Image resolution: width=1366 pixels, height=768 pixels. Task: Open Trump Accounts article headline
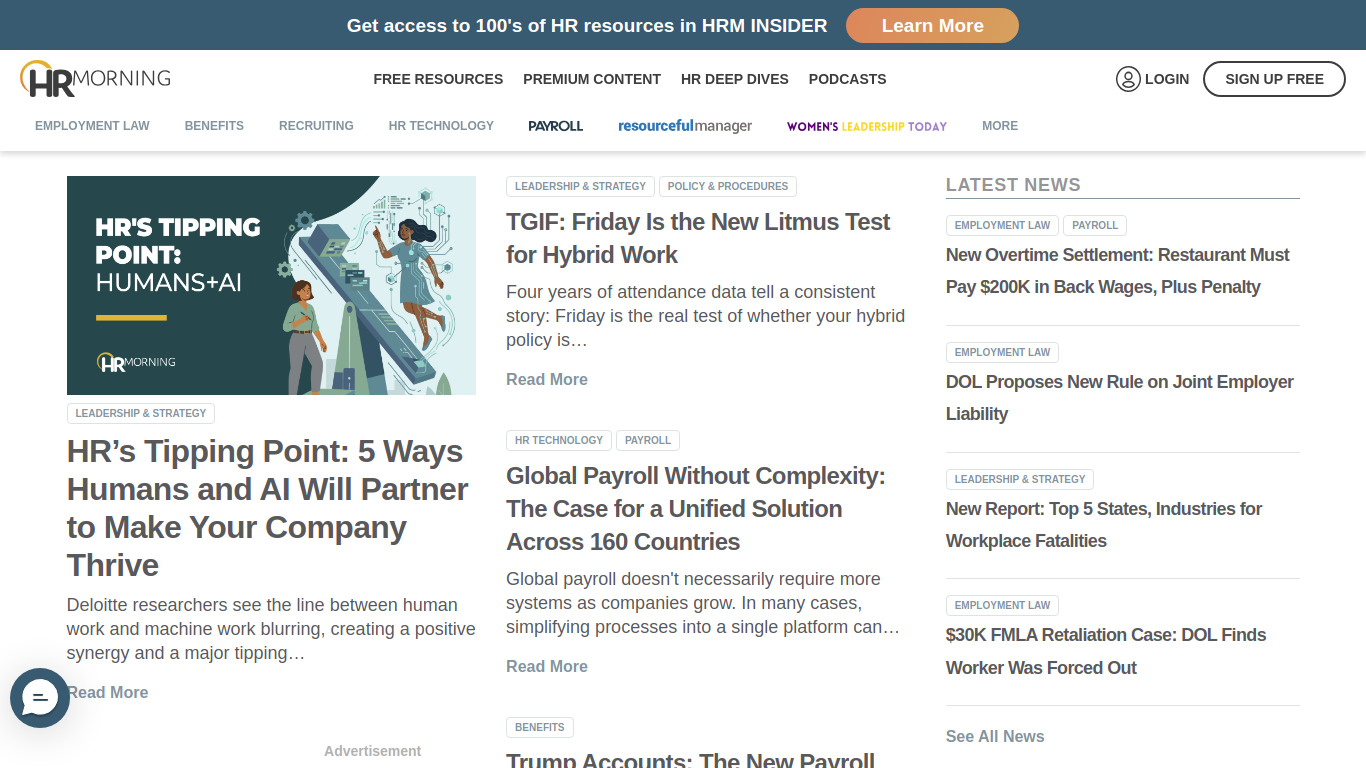[690, 758]
